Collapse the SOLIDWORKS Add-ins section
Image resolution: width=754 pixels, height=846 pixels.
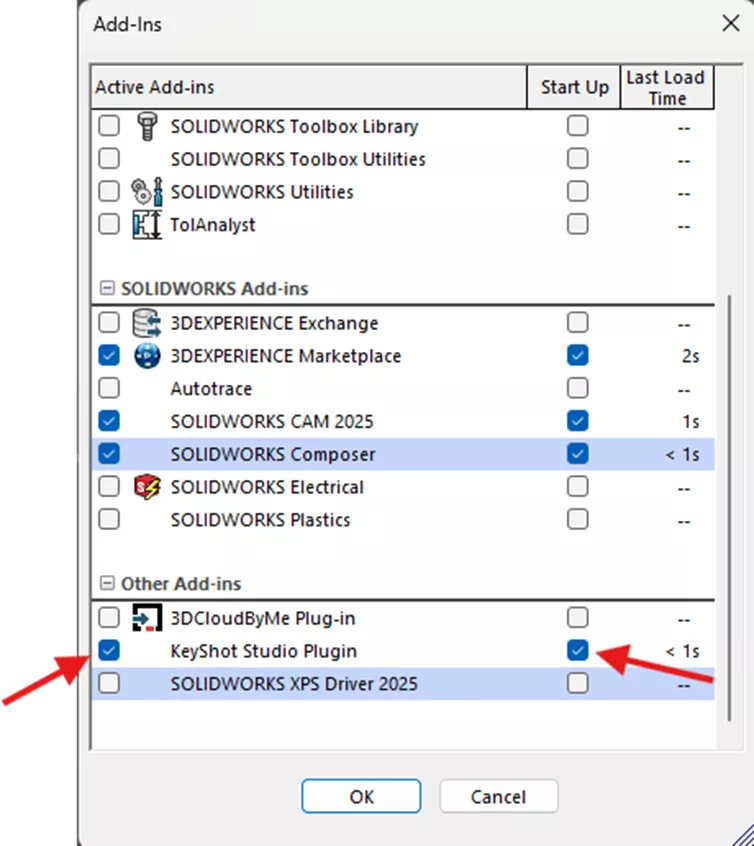pos(107,288)
